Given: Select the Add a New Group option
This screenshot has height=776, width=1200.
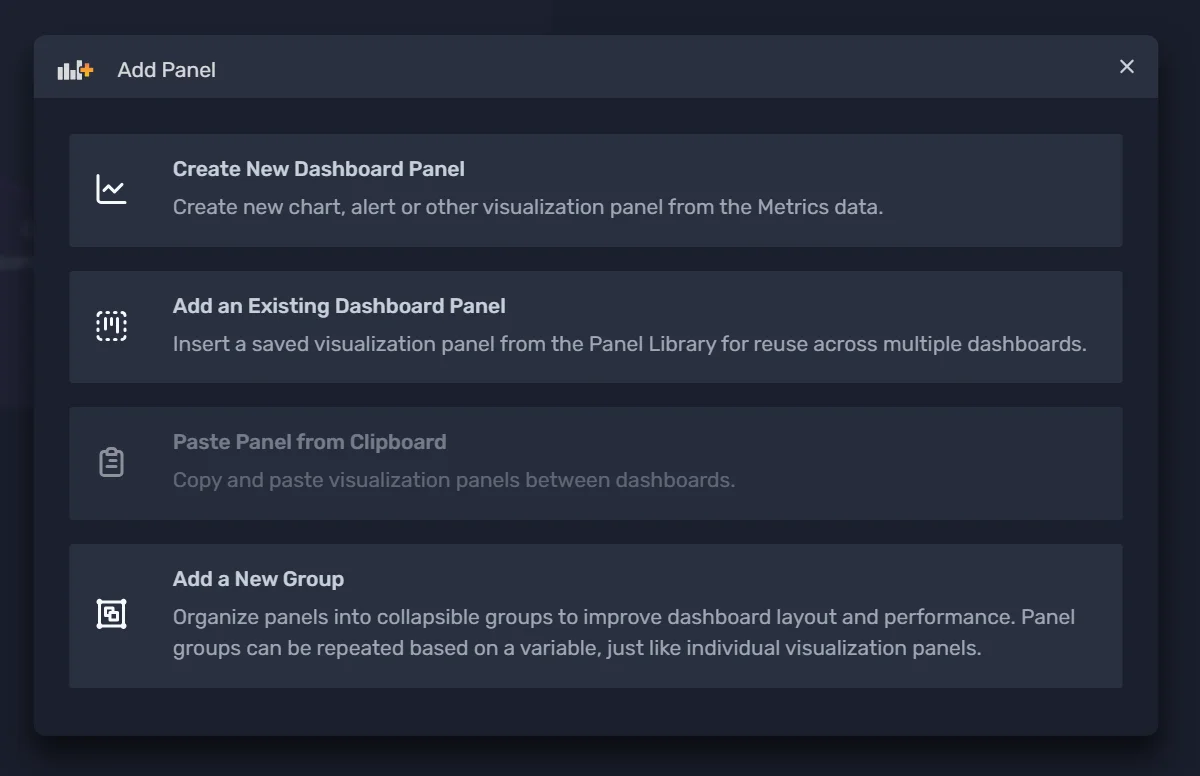Looking at the screenshot, I should 596,614.
